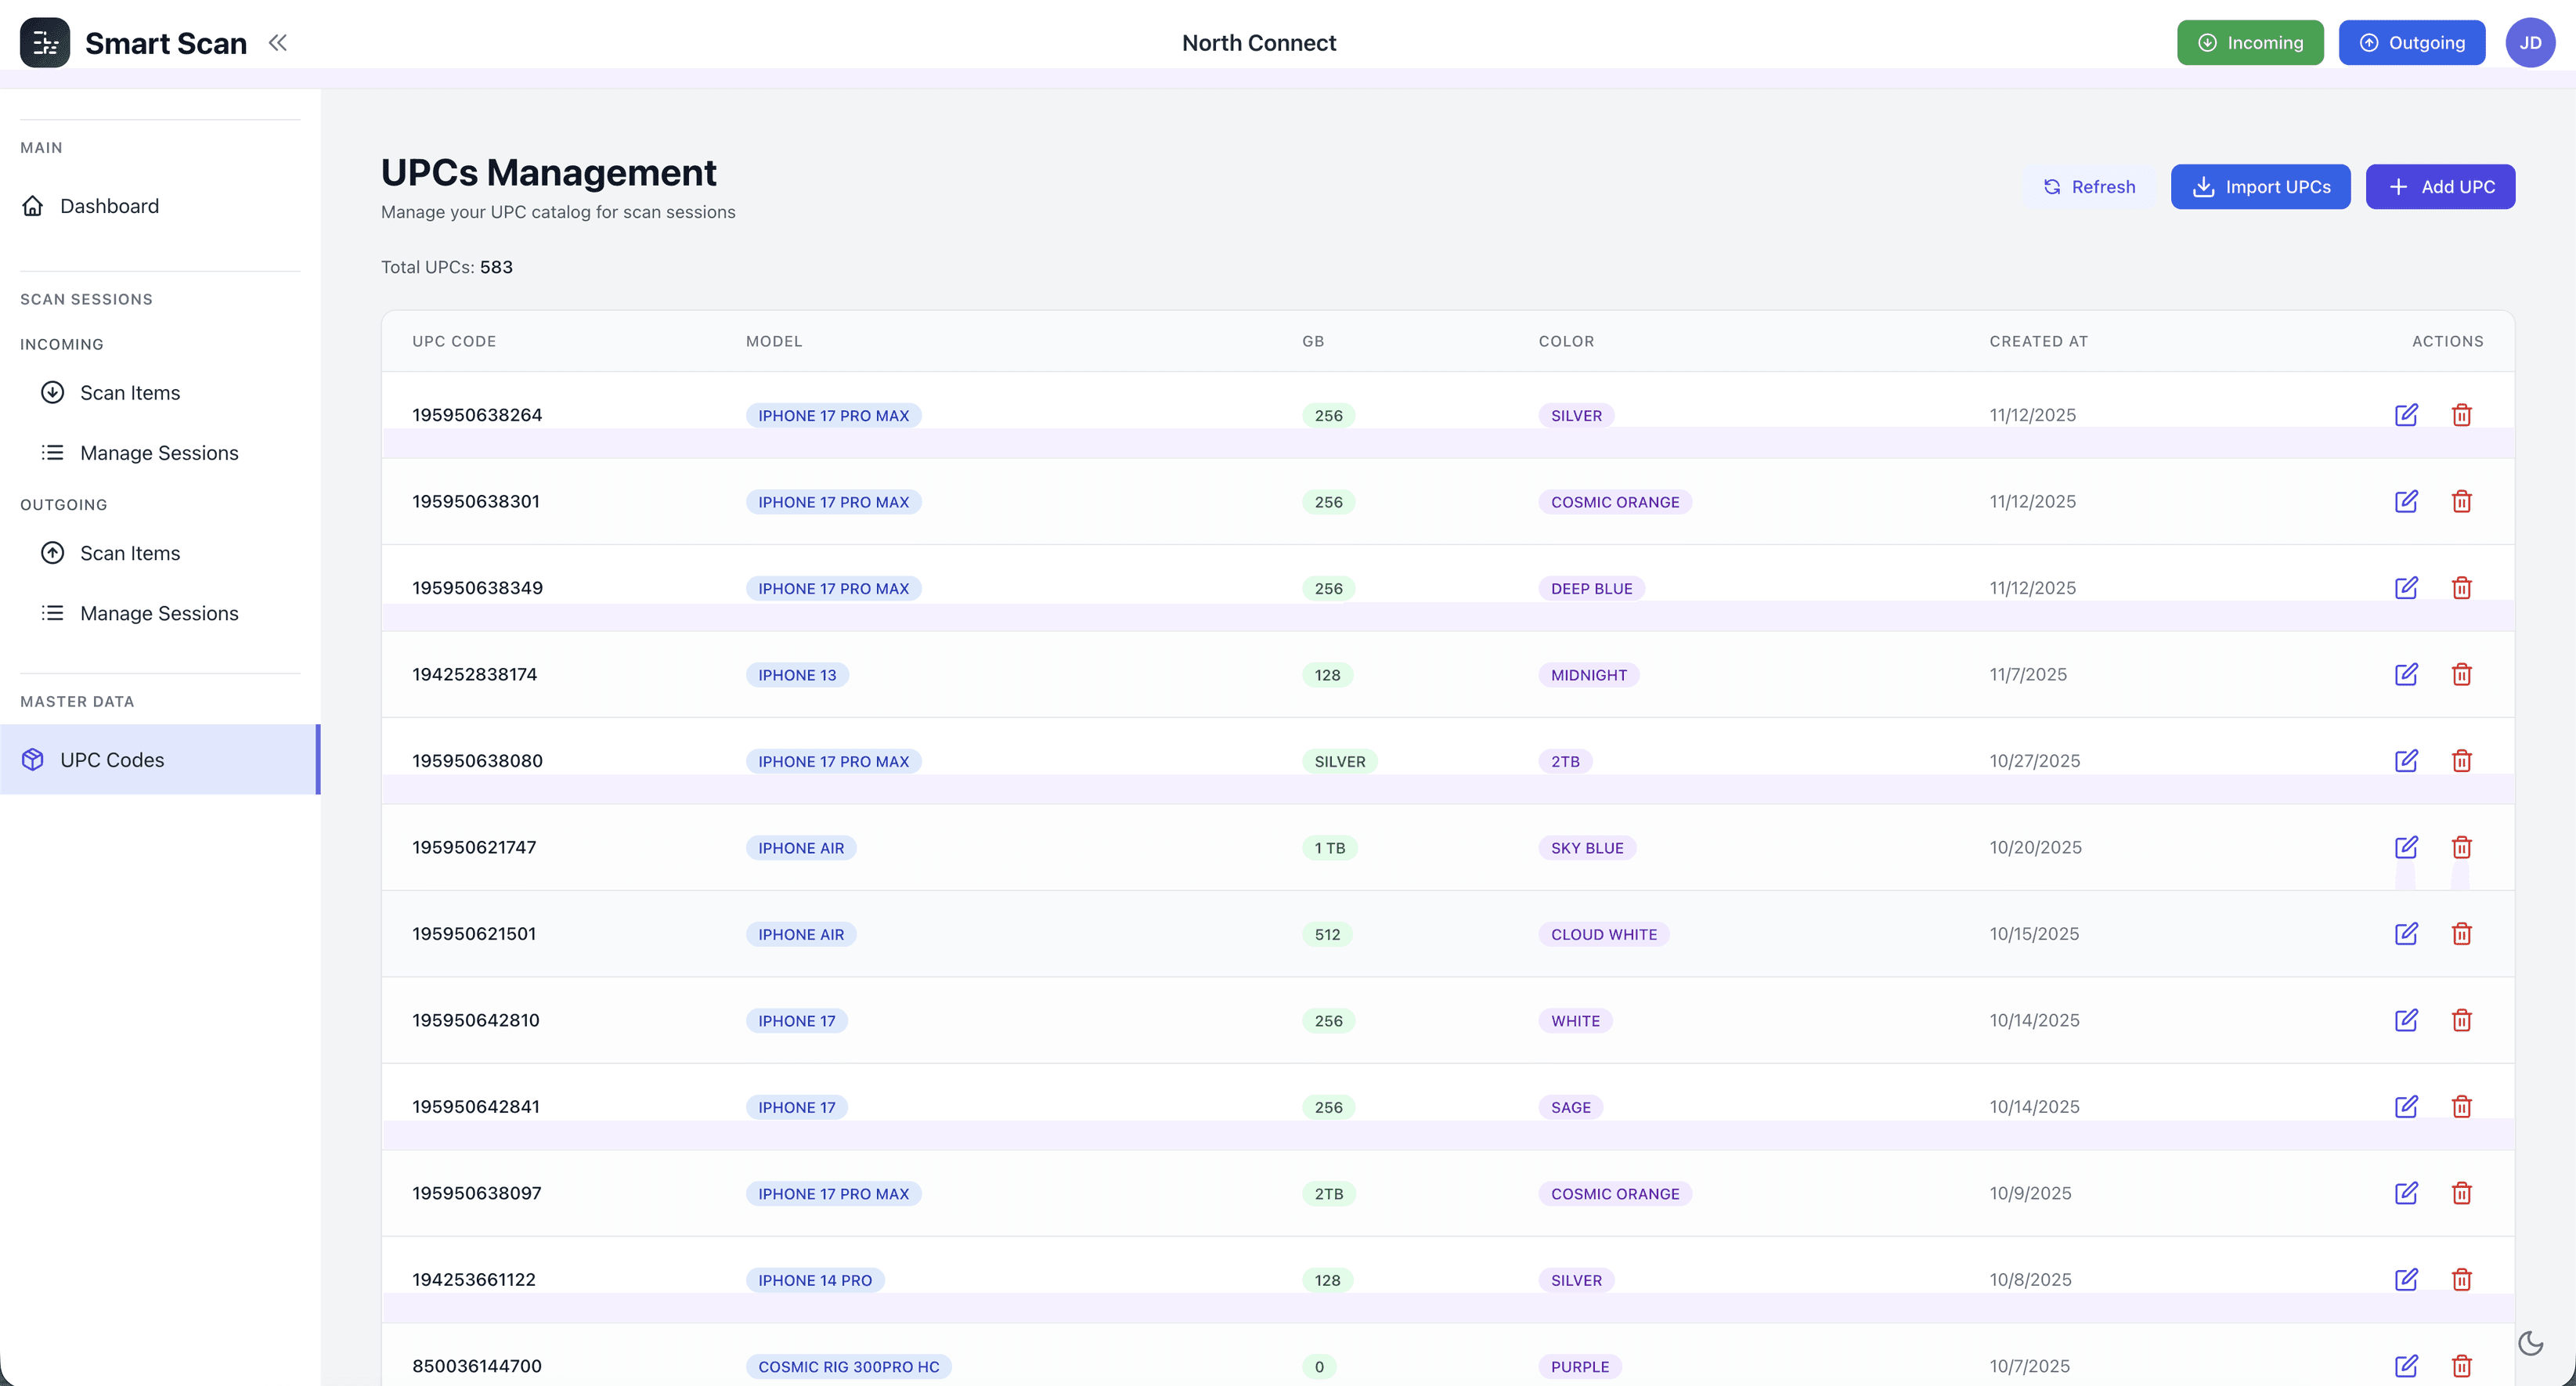Delete the Cloud White iPhone Air row
2576x1386 pixels.
(2461, 934)
